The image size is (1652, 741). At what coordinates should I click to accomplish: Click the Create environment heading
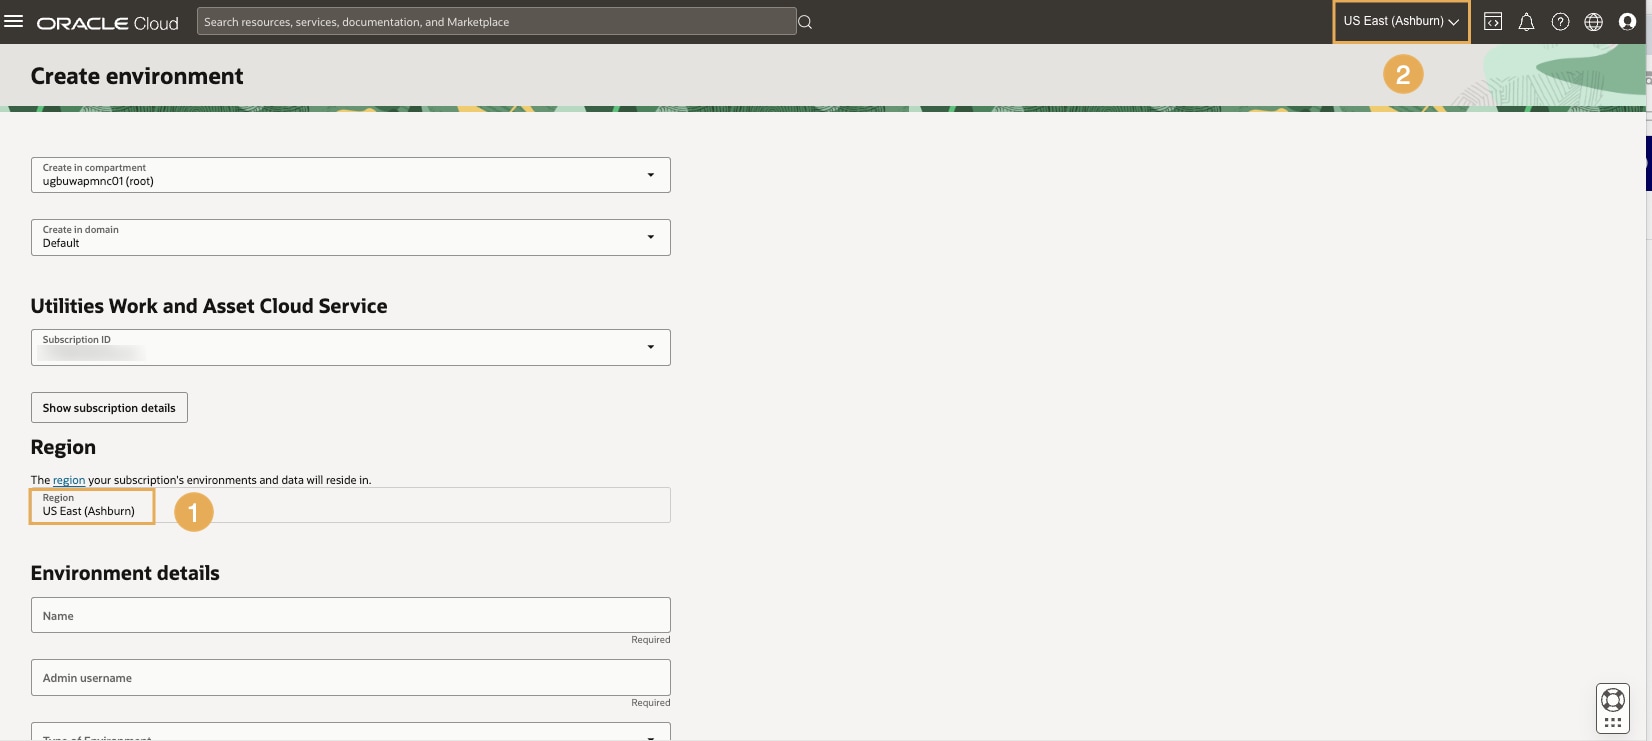coord(137,76)
